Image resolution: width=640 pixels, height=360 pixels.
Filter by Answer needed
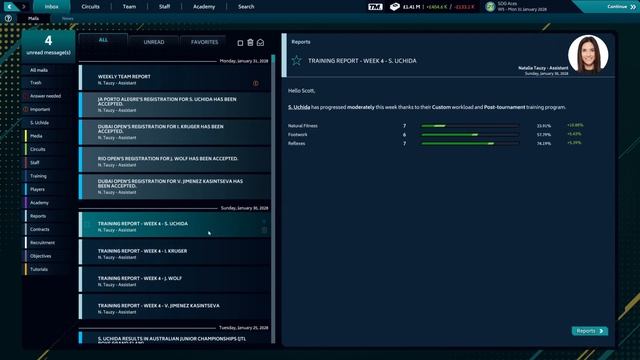49,96
